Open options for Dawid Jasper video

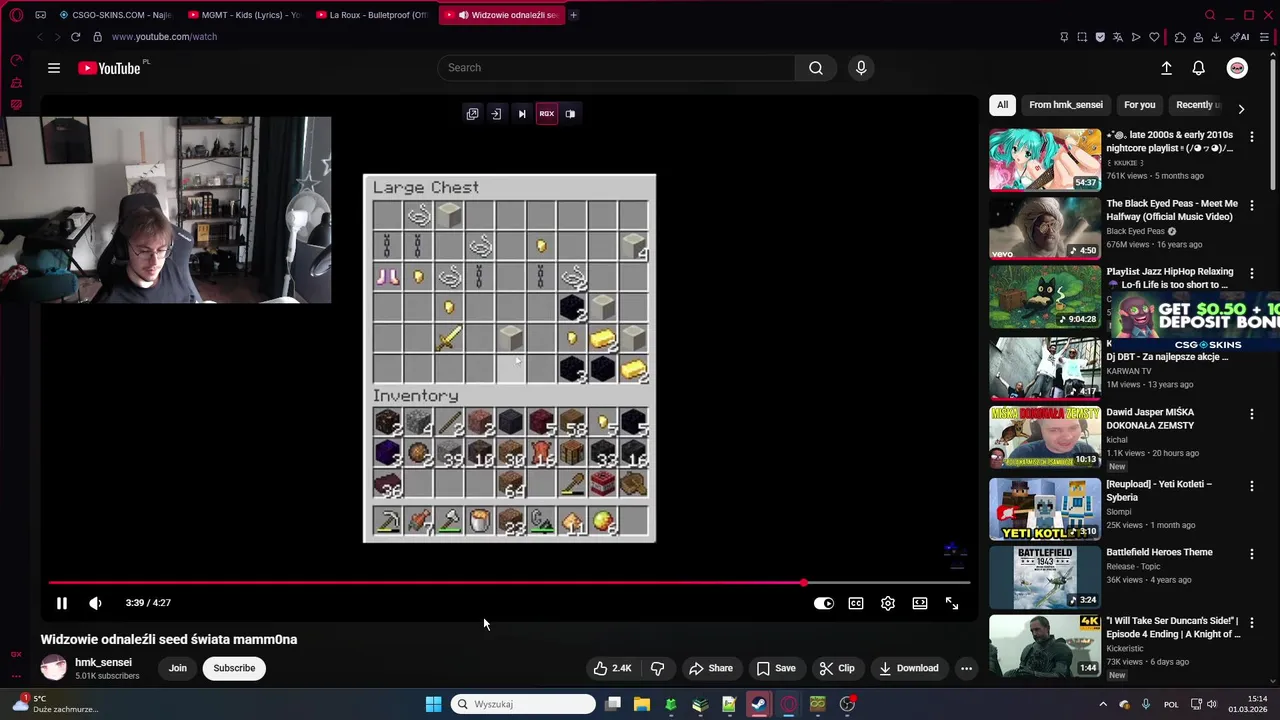(x=1251, y=413)
